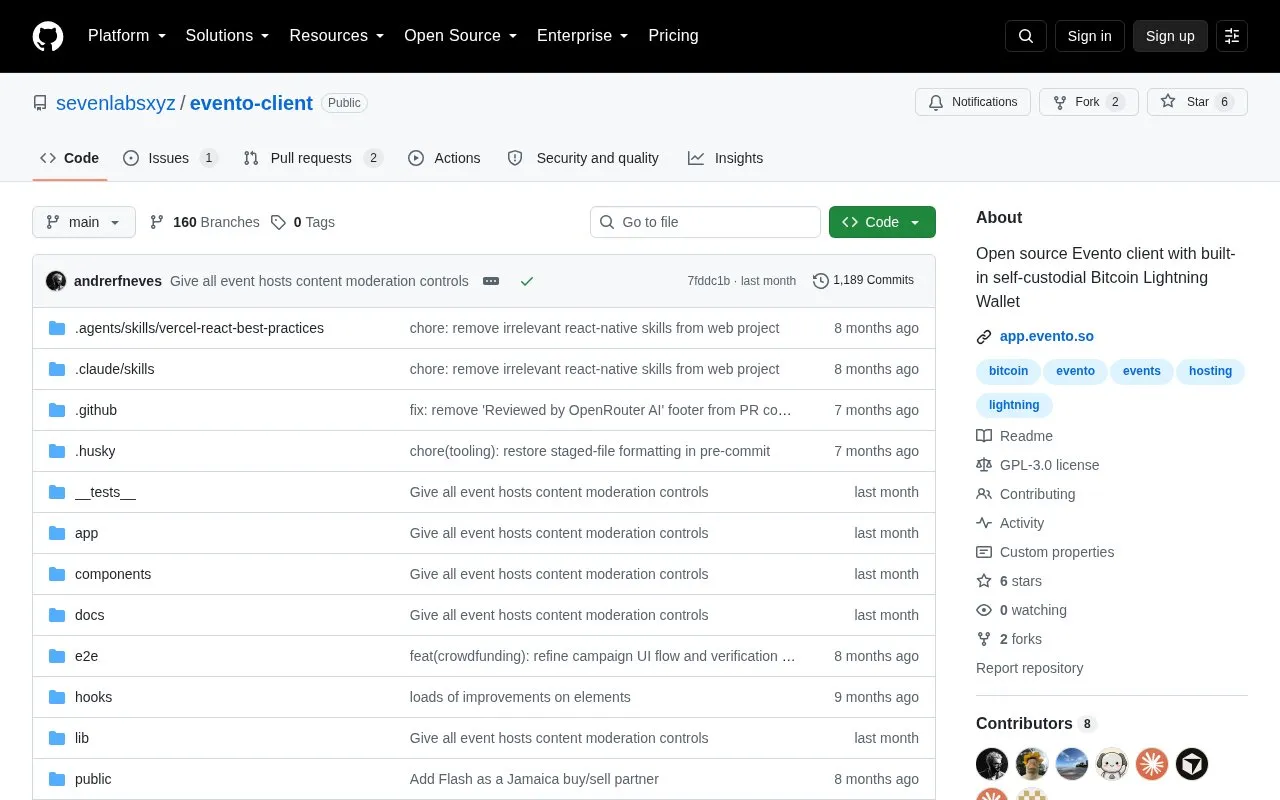Click the Sign in button
Viewport: 1280px width, 800px height.
point(1089,36)
